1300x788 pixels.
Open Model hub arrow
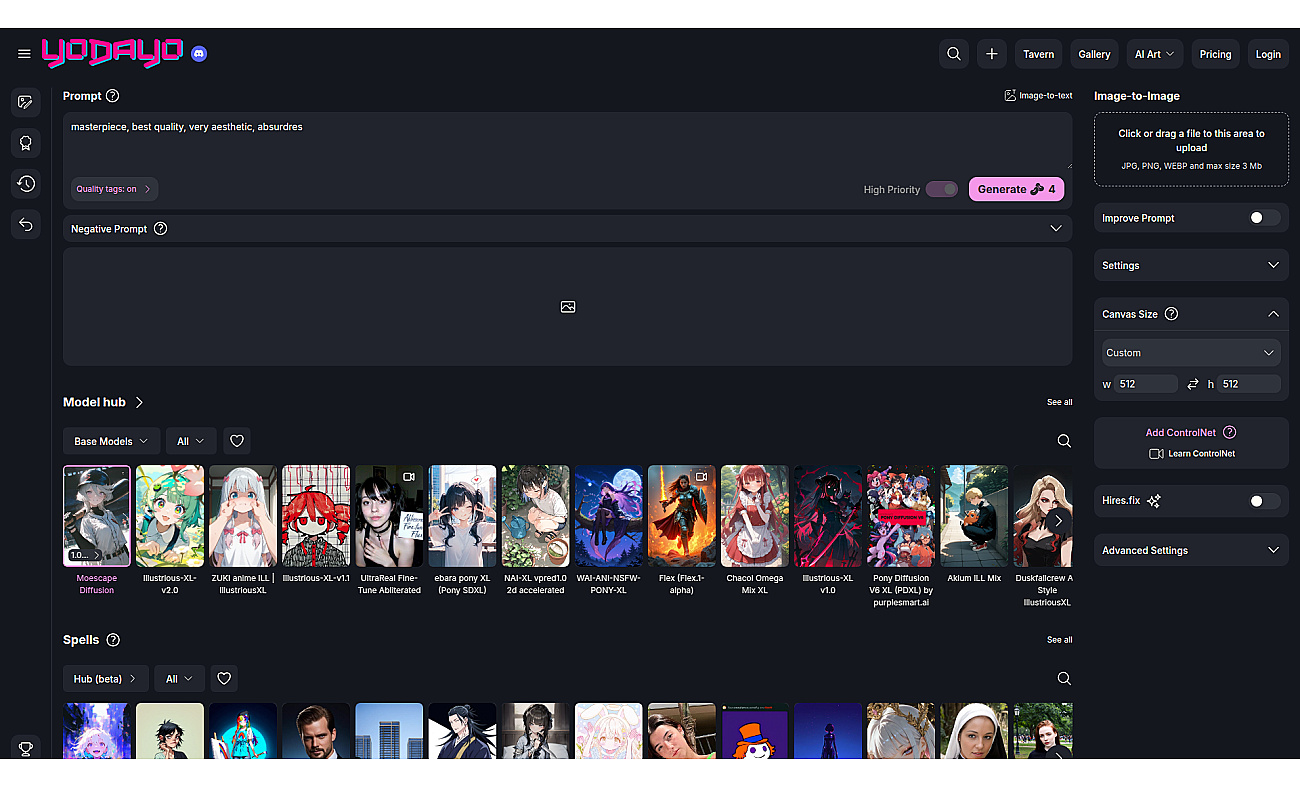pos(139,402)
